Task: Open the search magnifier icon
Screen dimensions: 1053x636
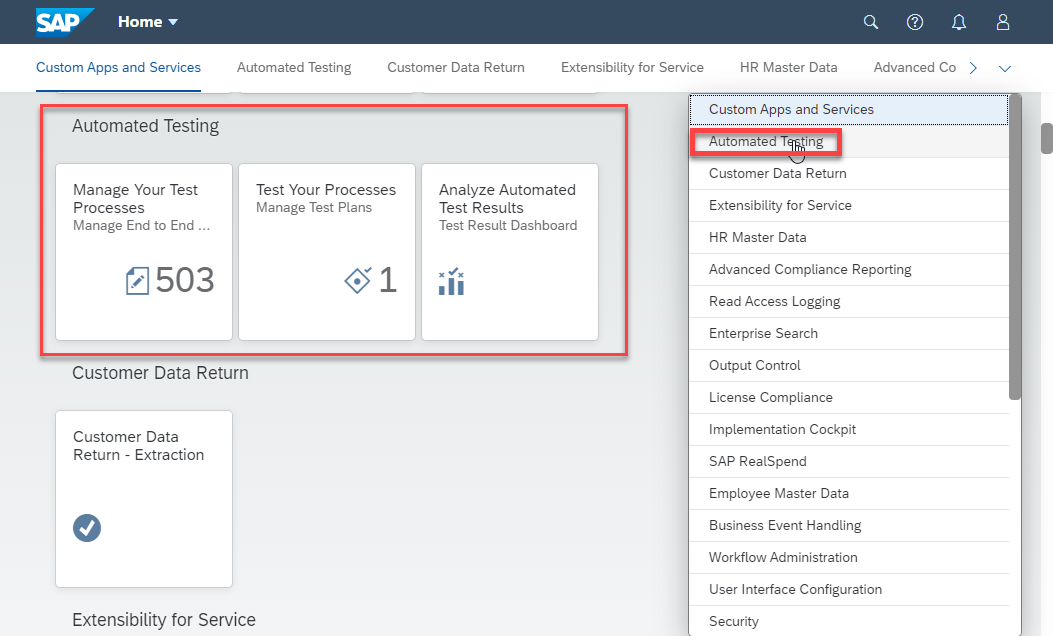Action: click(x=870, y=22)
